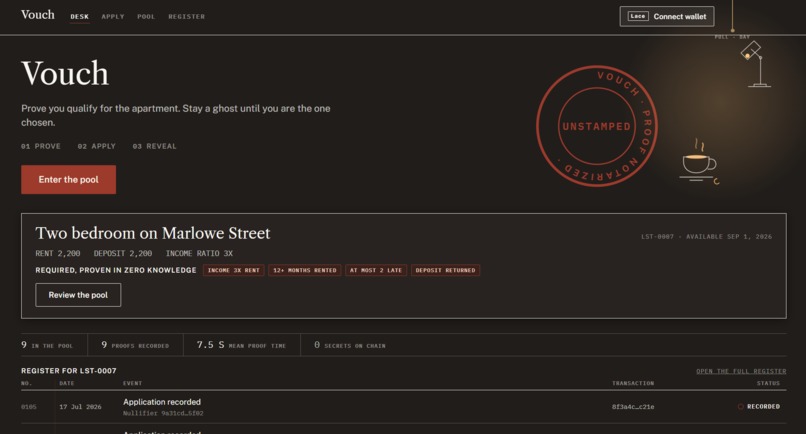
Task: Click the Nullifier 9a31cd…5f02 text
Action: [163, 413]
